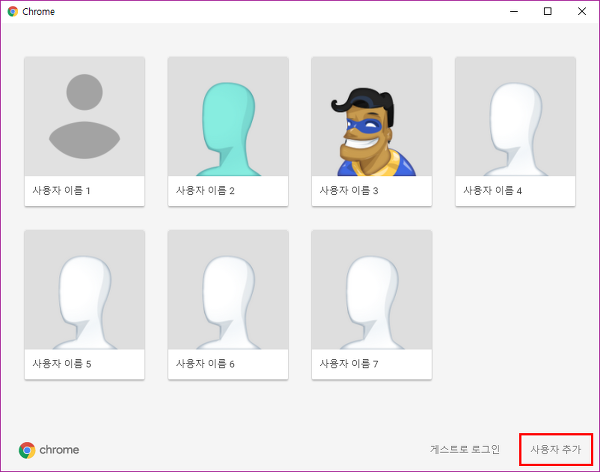Select the white mannequin avatar of 사용자 이름 7

[x=372, y=290]
